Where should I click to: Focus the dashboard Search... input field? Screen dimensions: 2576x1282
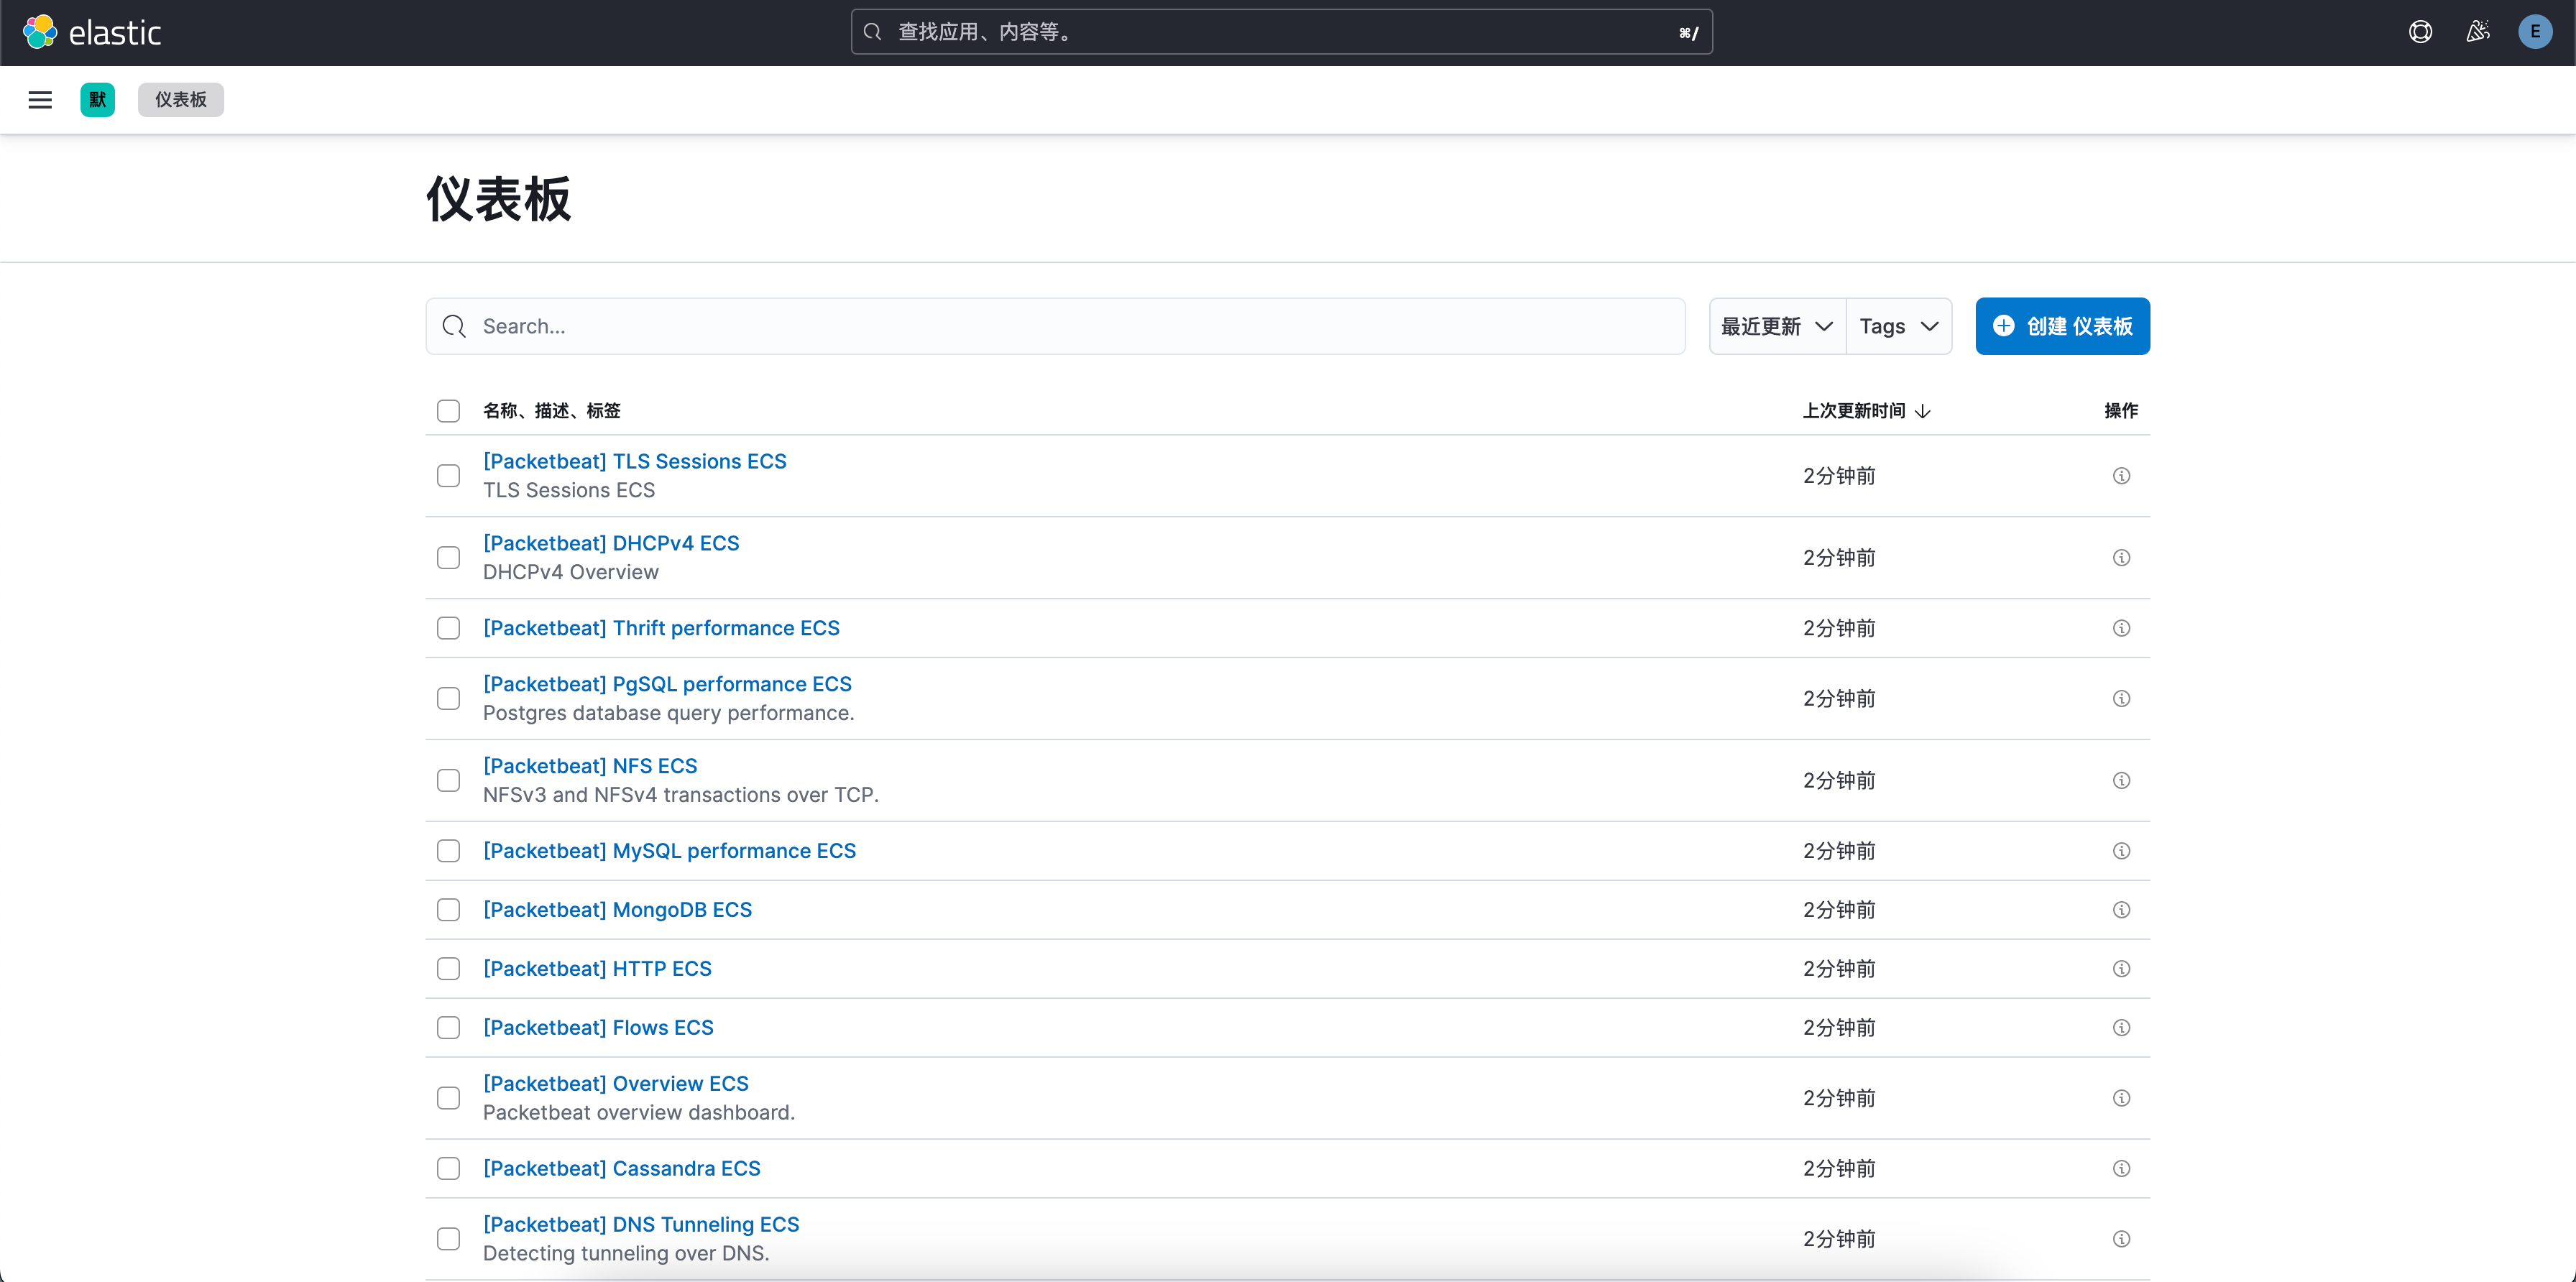click(1055, 326)
